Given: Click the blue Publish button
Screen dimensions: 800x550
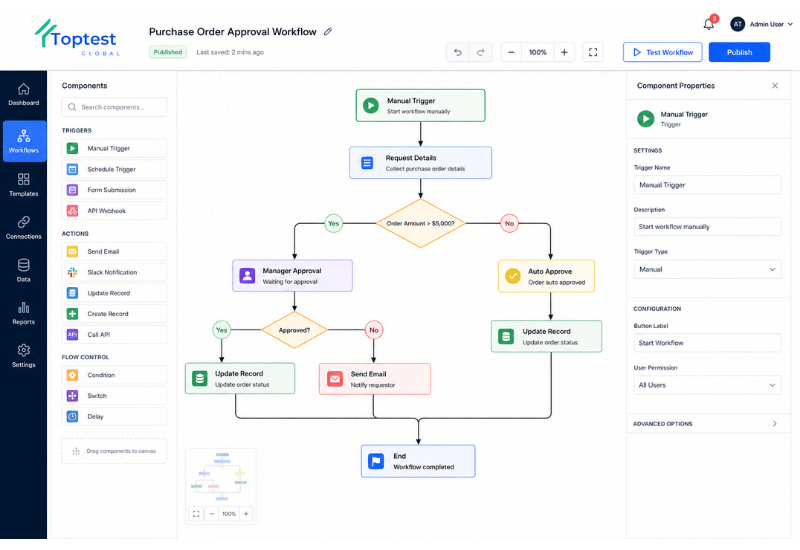Looking at the screenshot, I should [739, 52].
